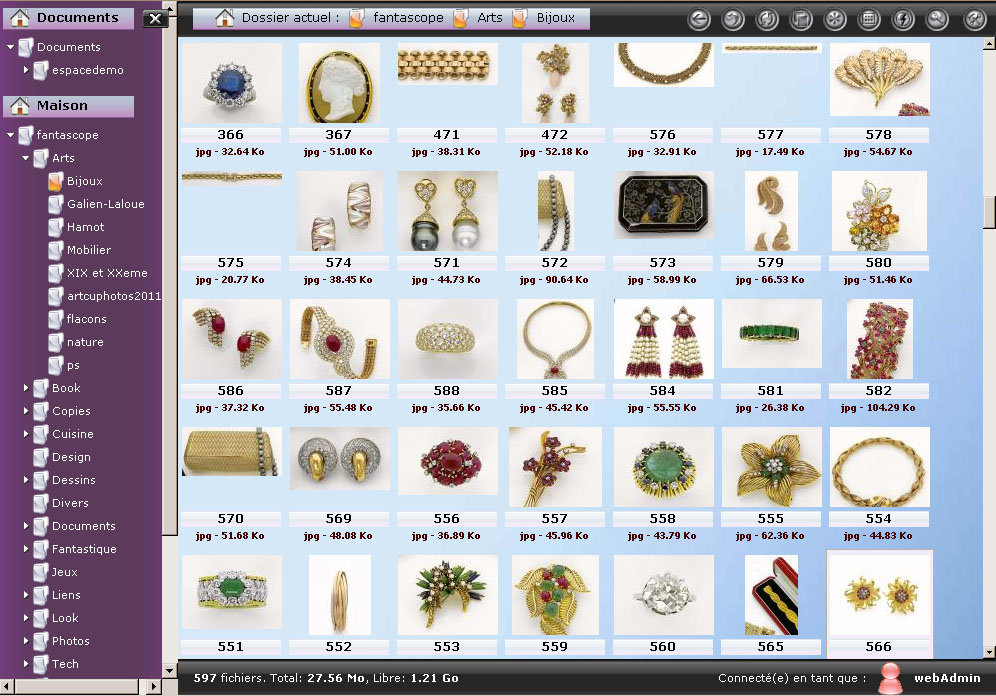Click the lightning bolt toolbar icon
This screenshot has width=996, height=696.
[903, 20]
